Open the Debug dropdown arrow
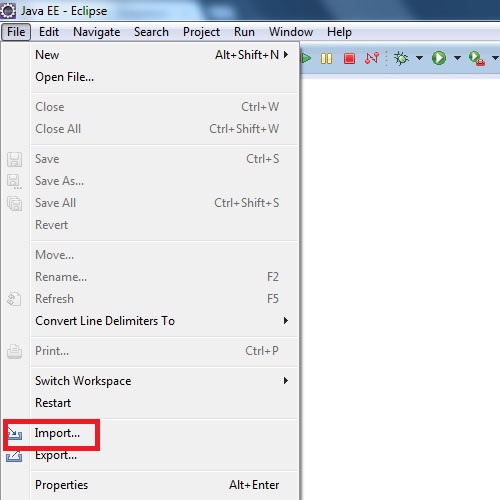This screenshot has height=500, width=500. [419, 58]
